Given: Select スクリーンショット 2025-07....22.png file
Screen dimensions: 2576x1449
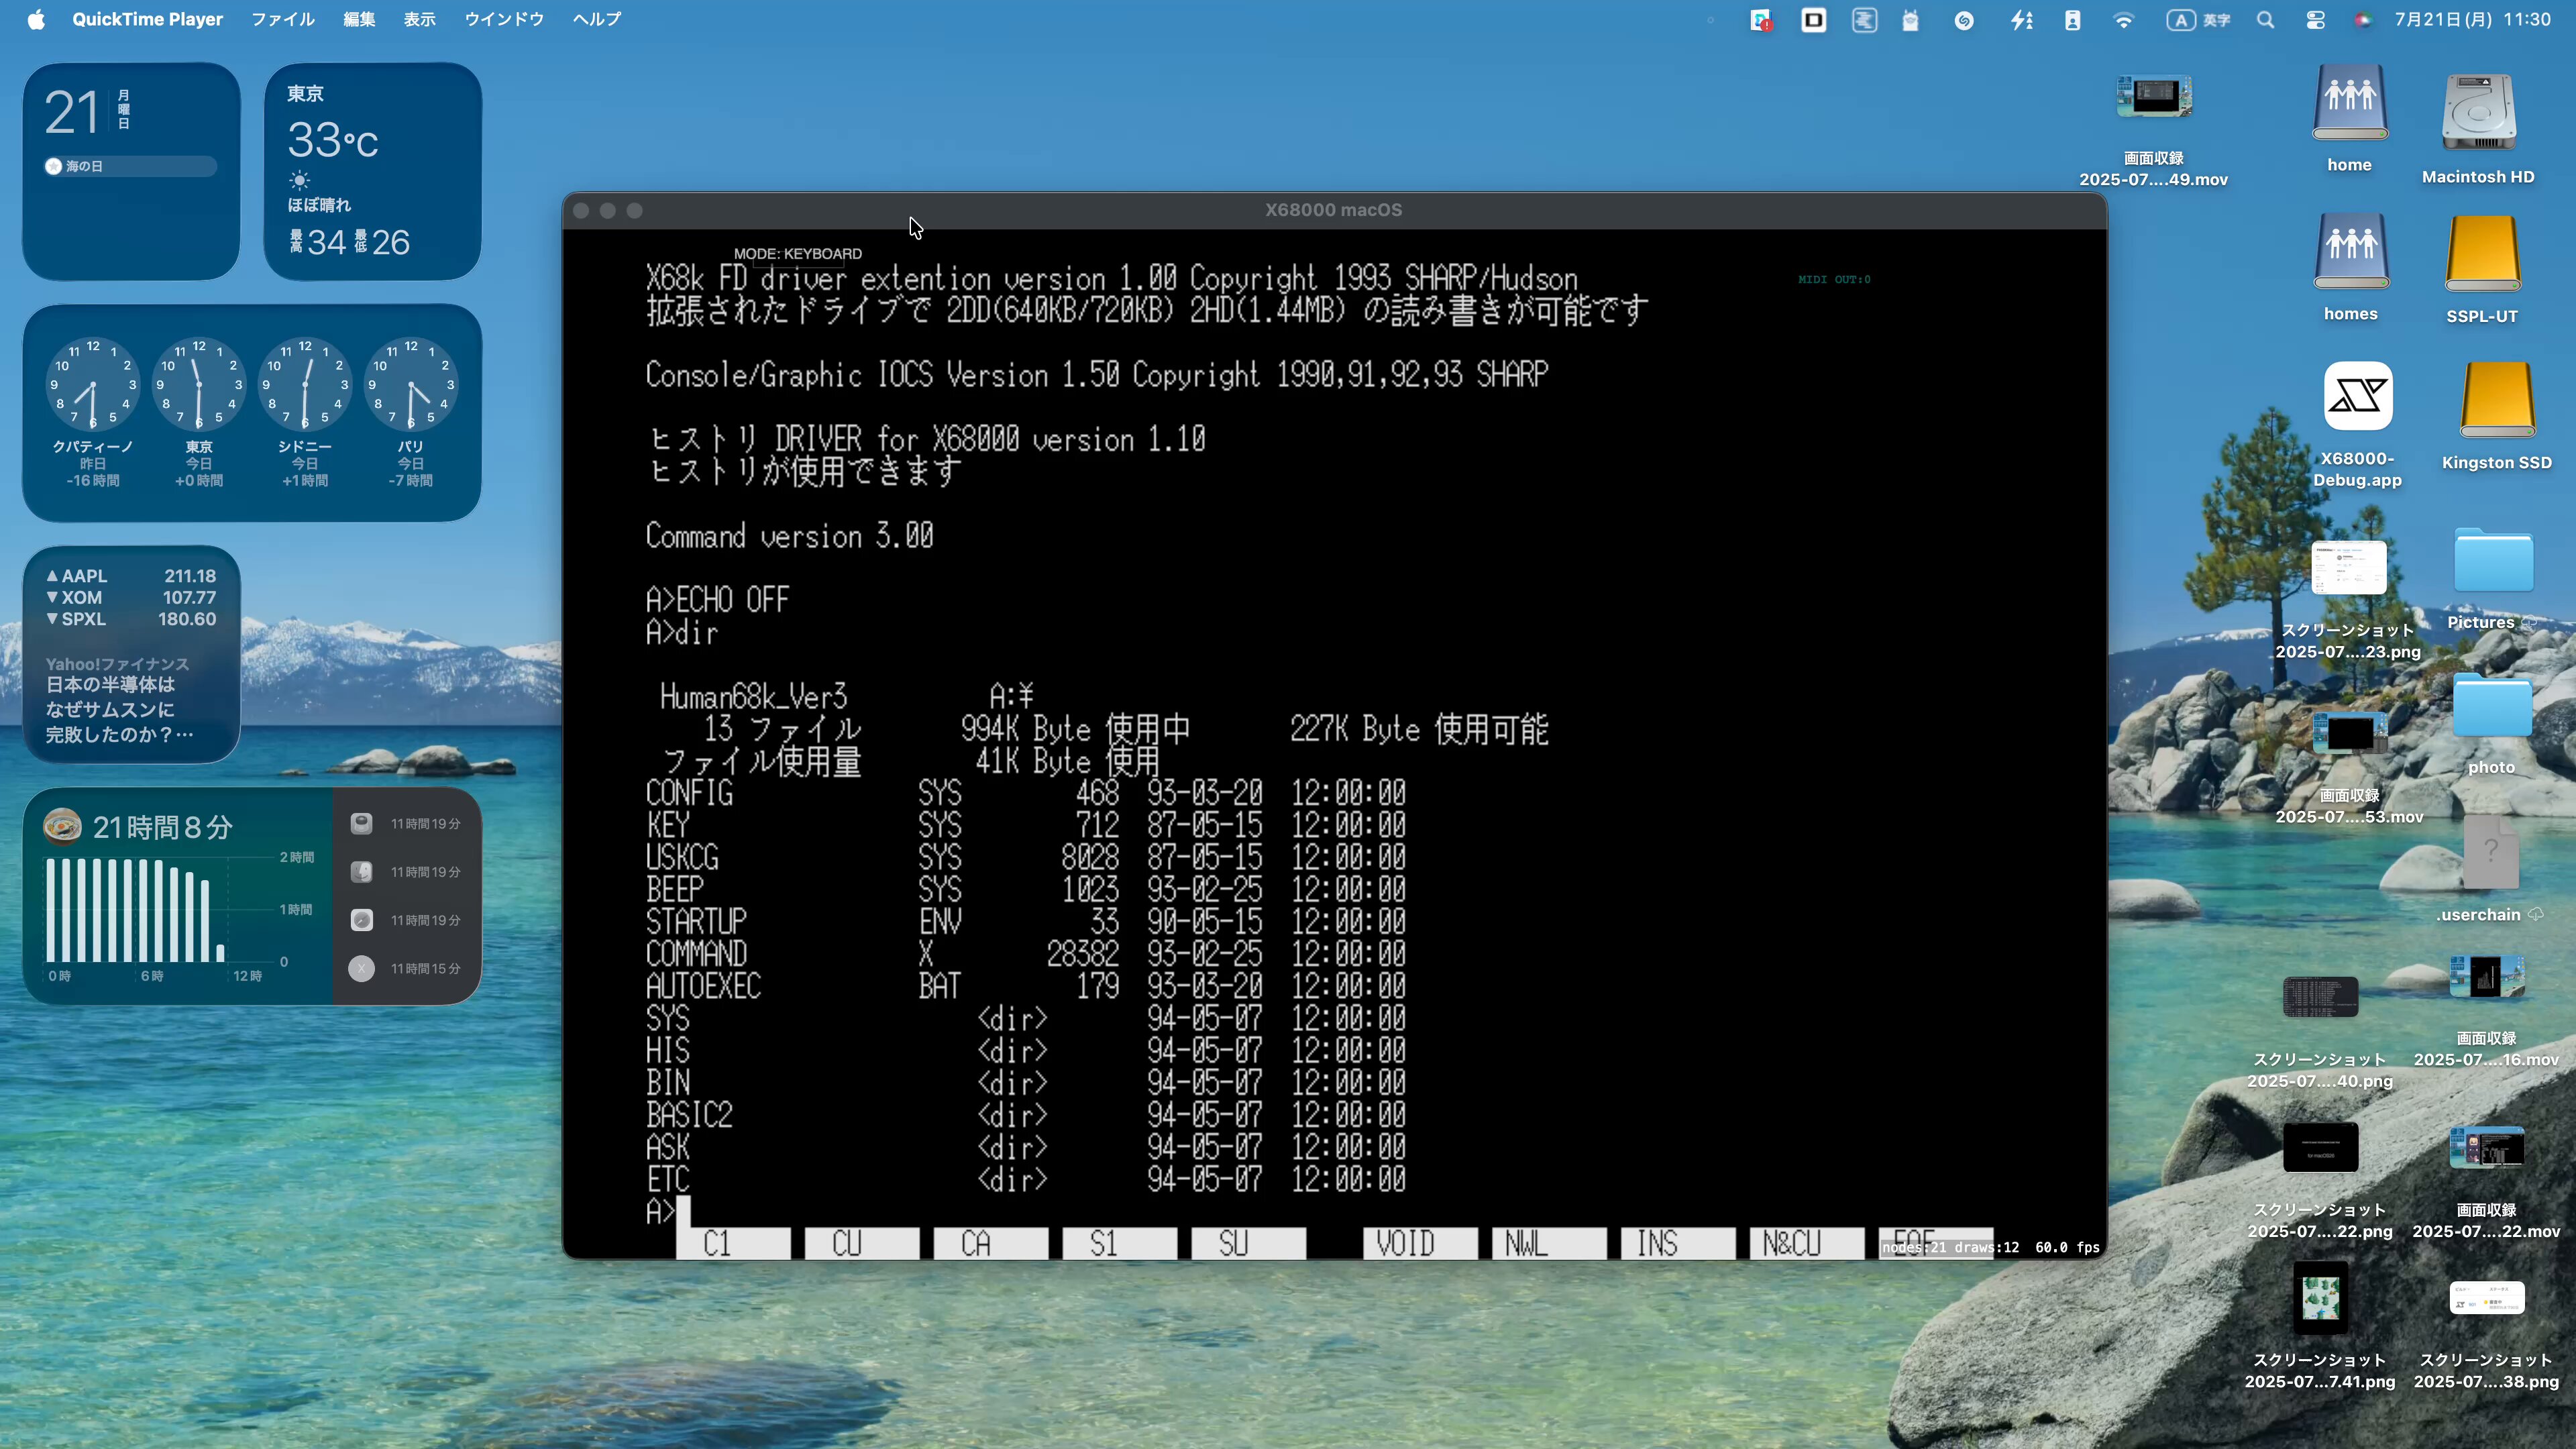Looking at the screenshot, I should pyautogui.click(x=2320, y=1148).
